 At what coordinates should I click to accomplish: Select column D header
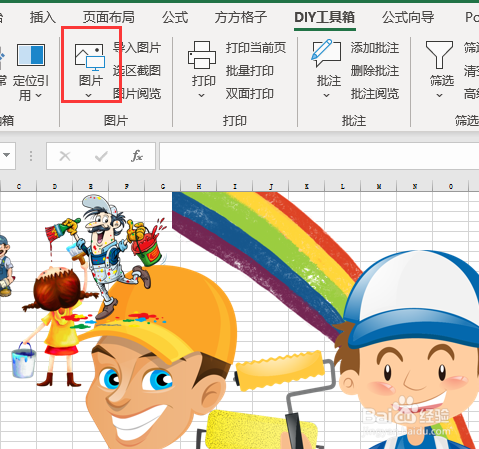point(55,186)
